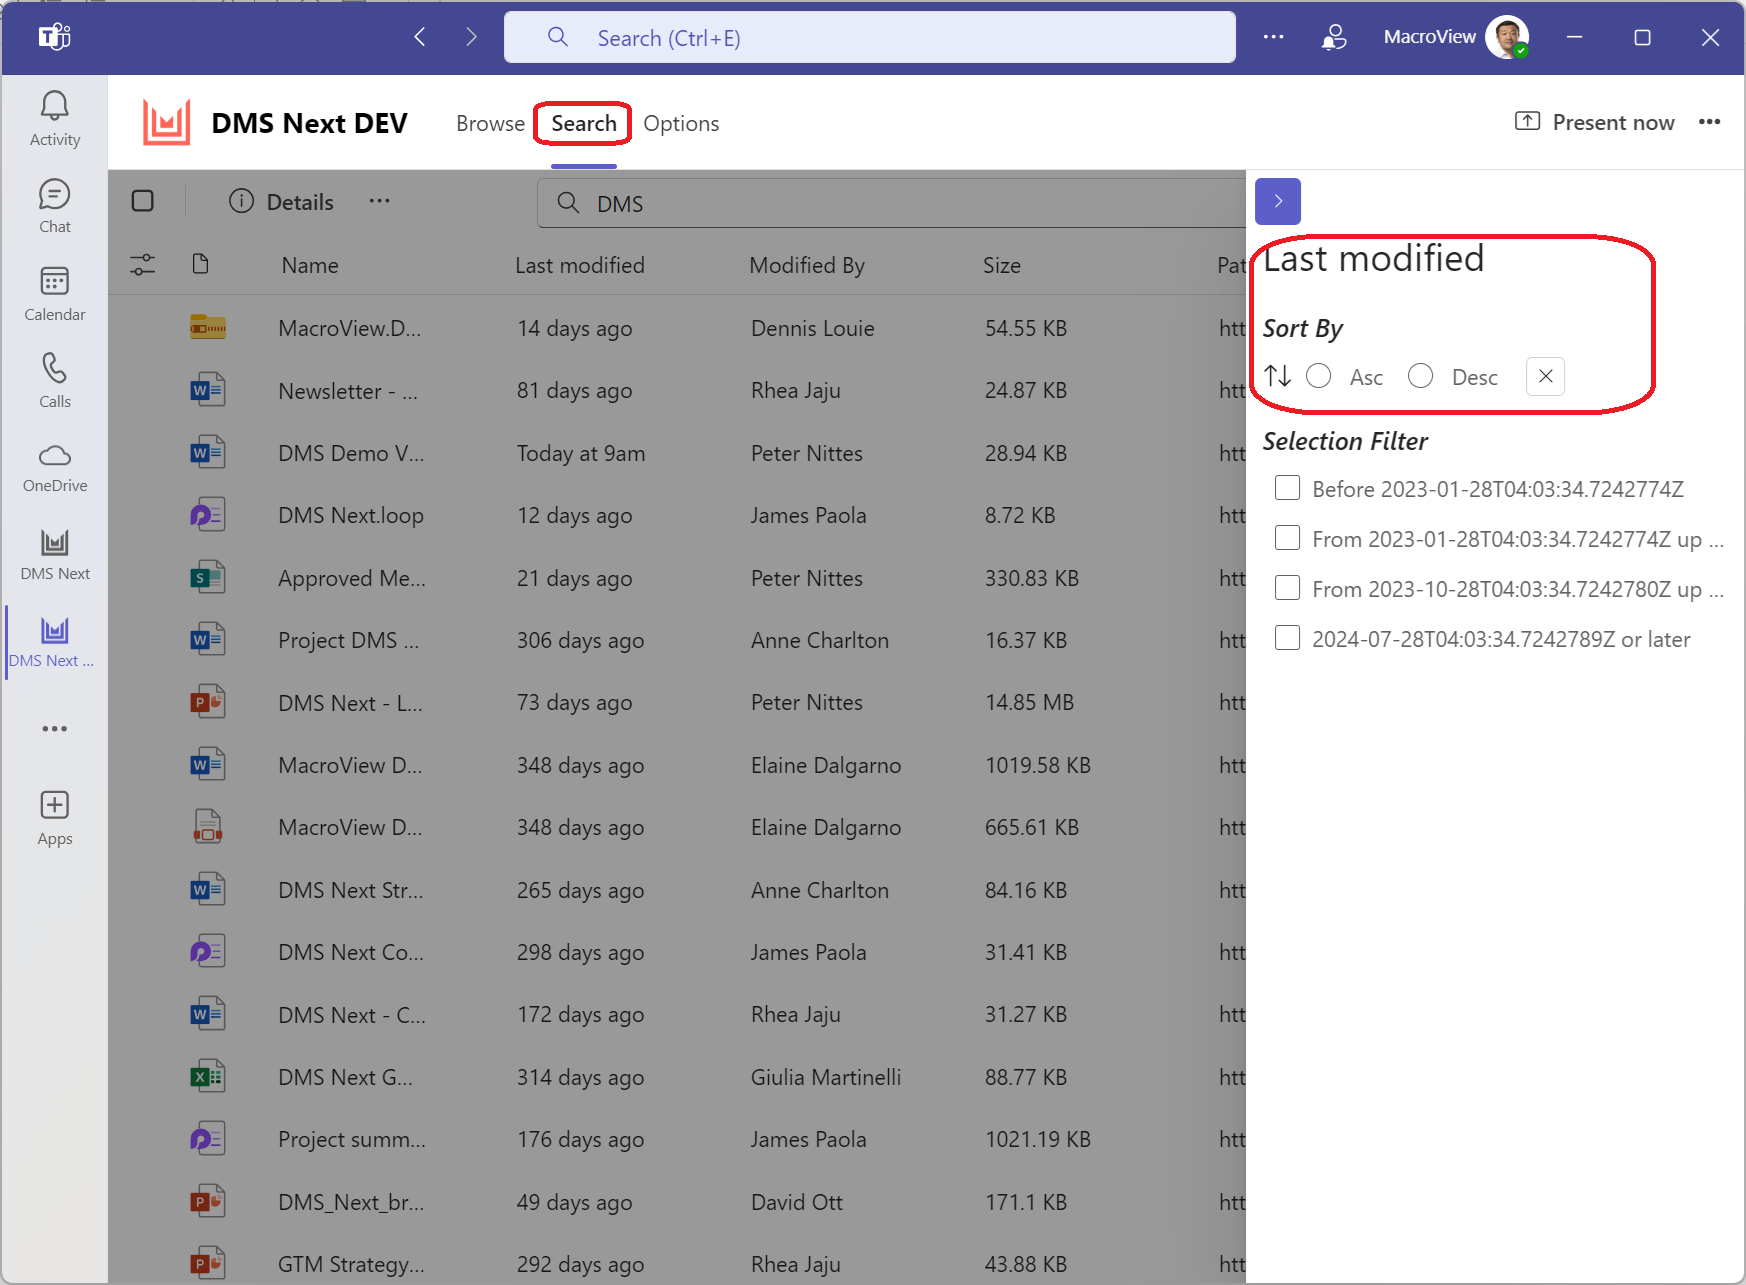Open the people notification icon

(x=1333, y=37)
